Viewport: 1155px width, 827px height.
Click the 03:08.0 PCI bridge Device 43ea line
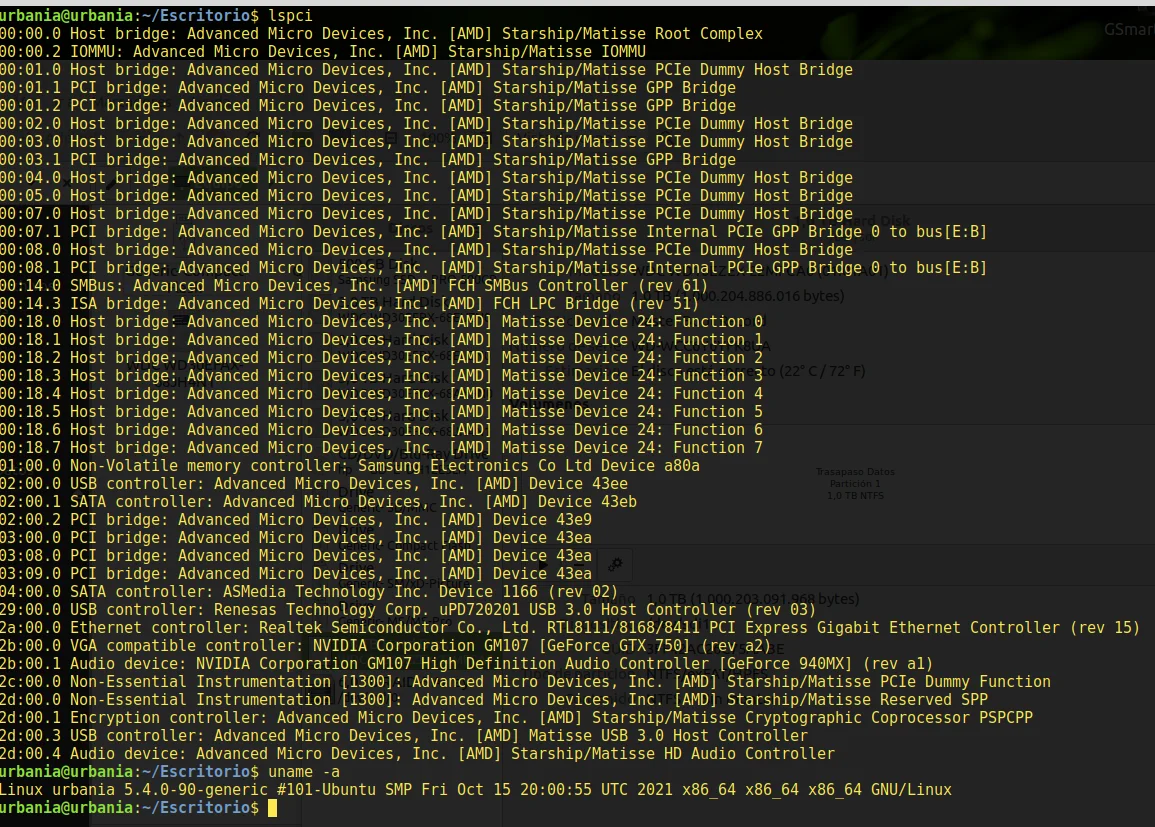click(x=296, y=557)
